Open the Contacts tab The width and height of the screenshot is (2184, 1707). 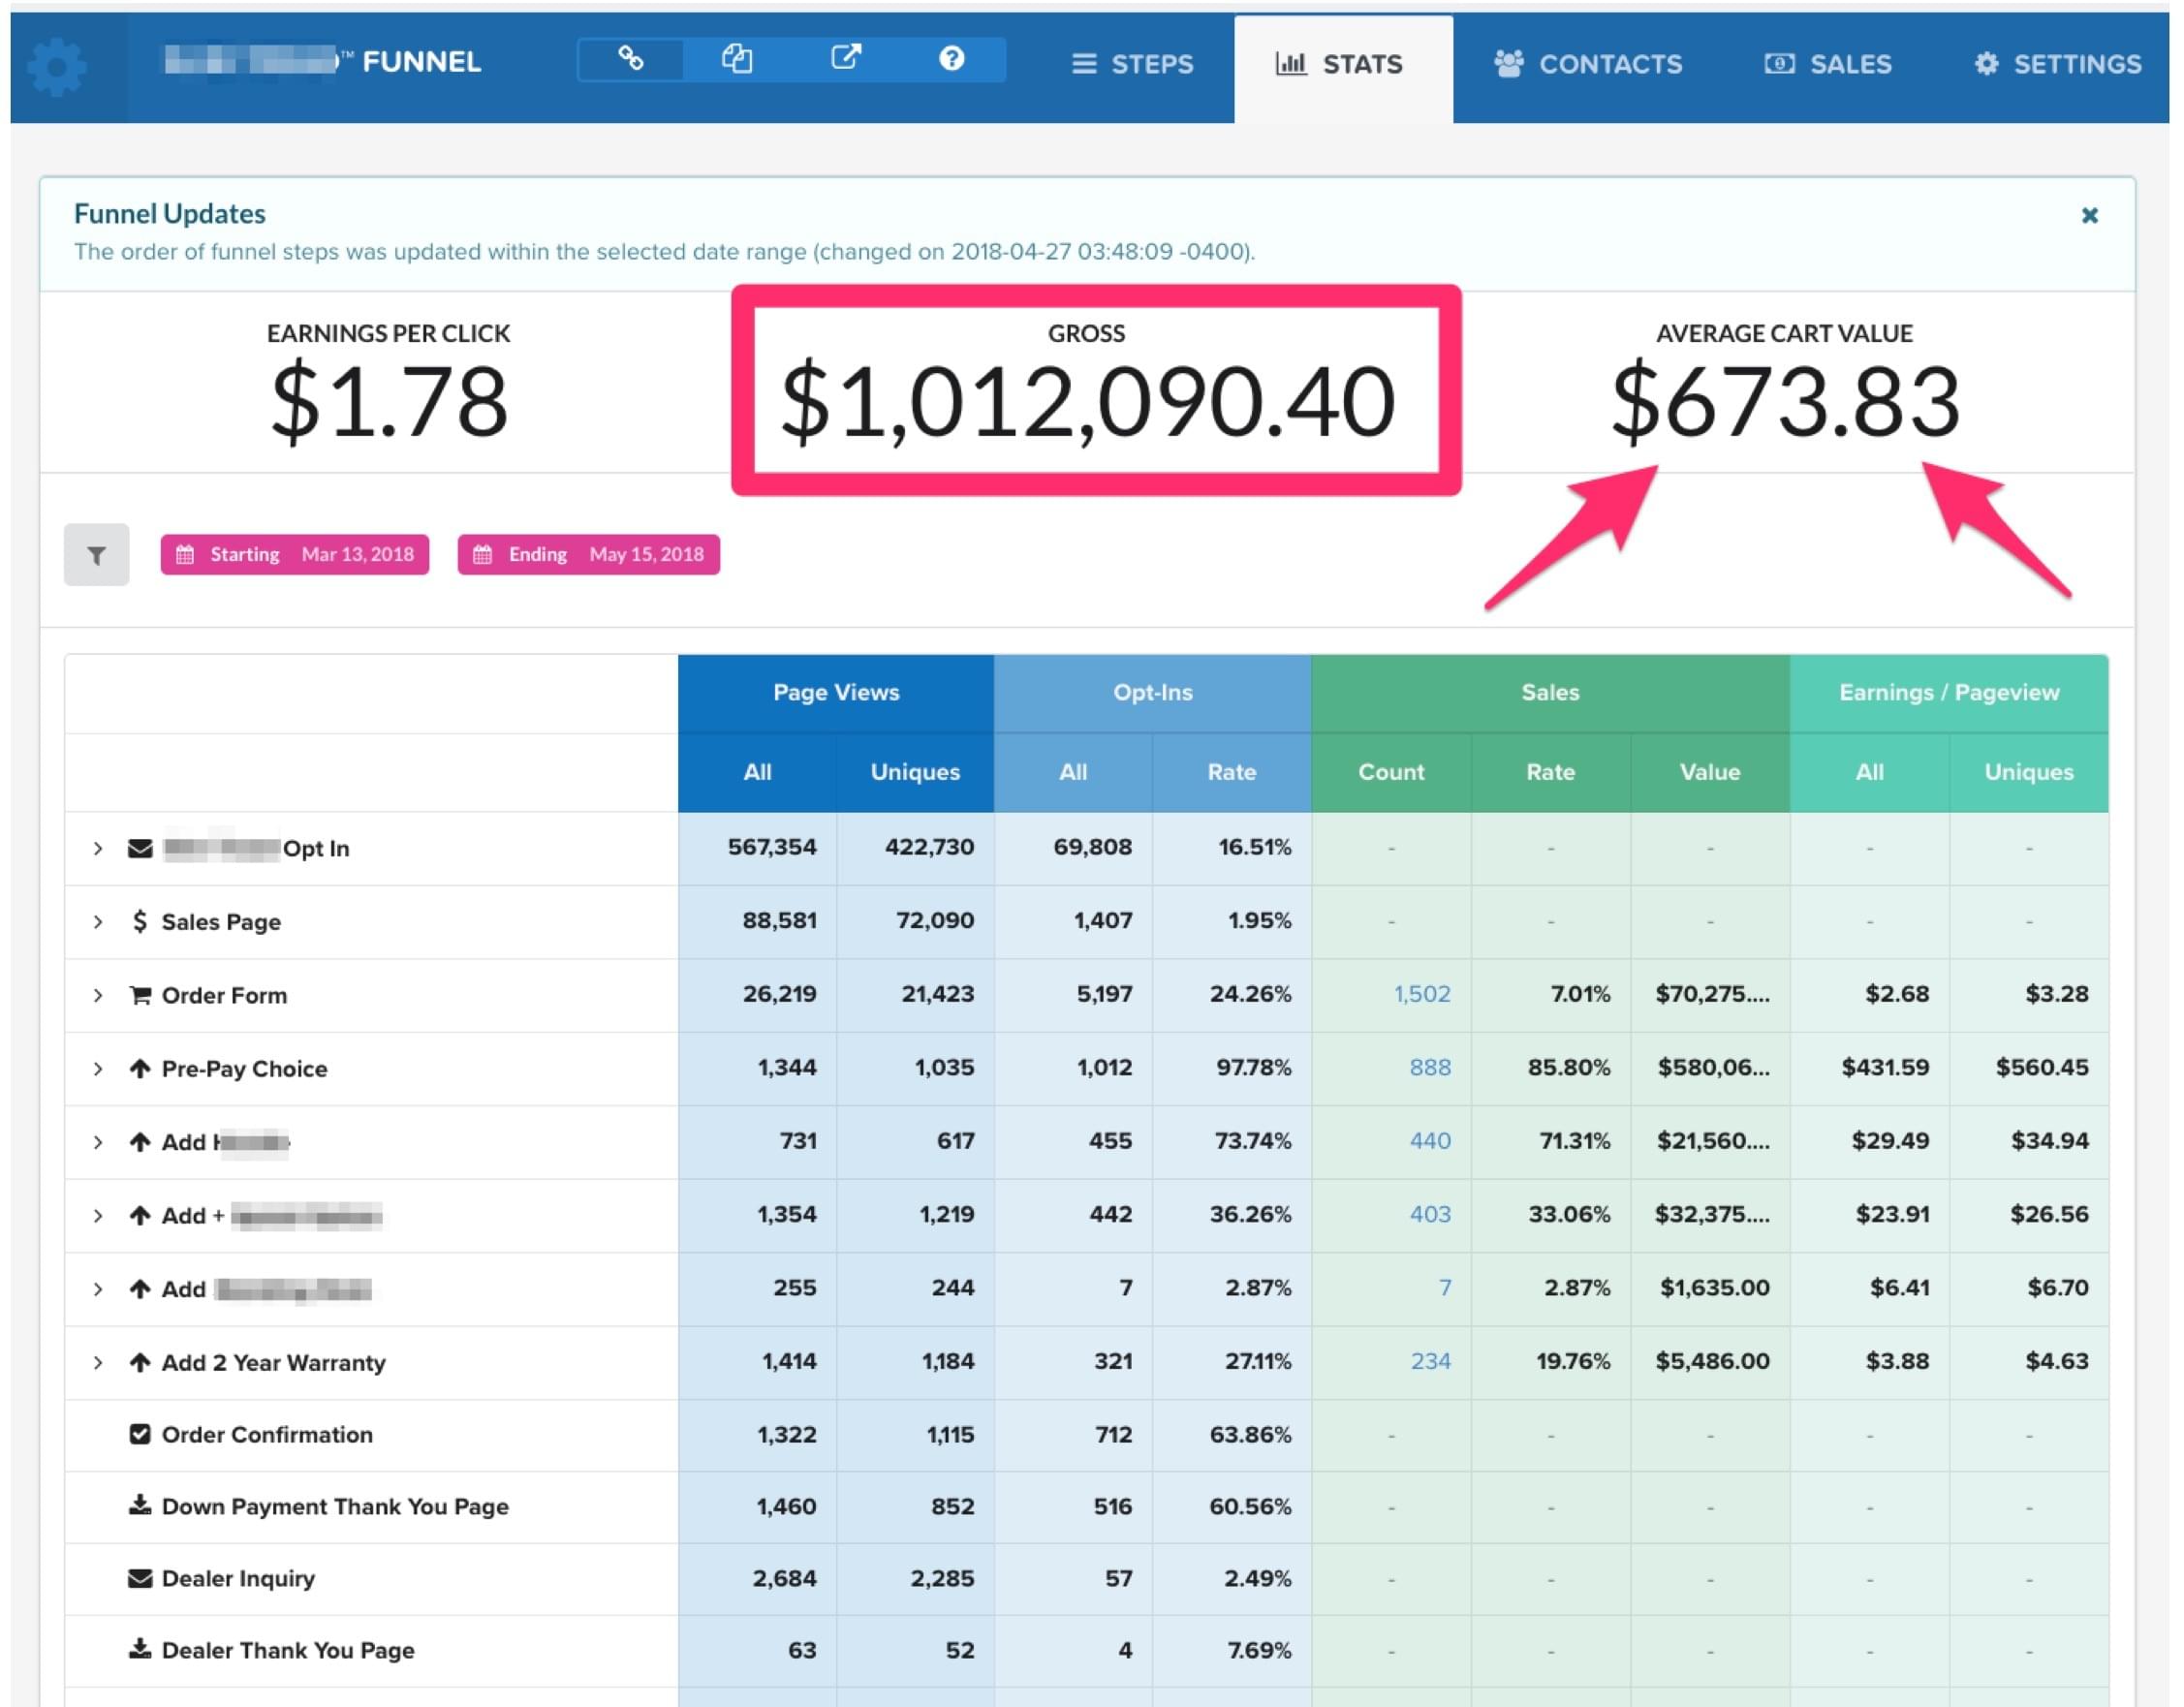[x=1588, y=65]
